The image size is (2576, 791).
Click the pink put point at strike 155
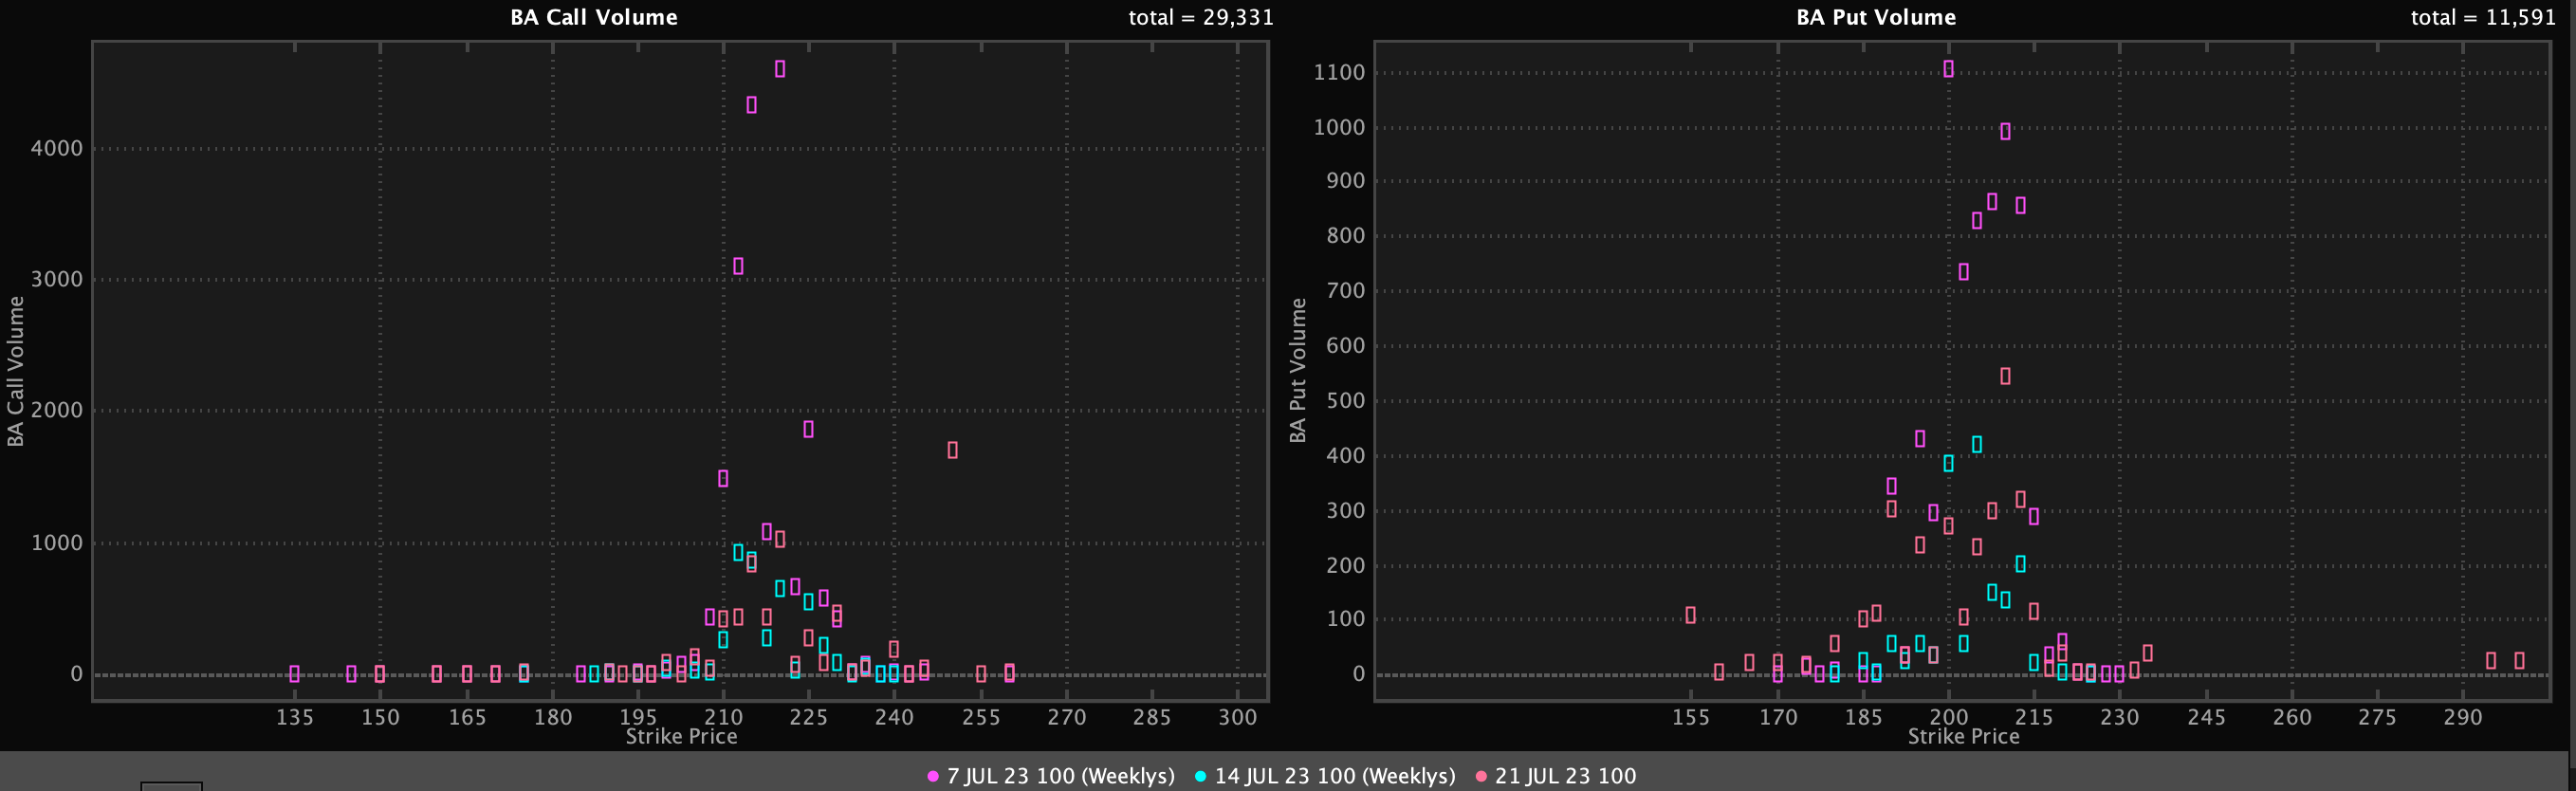pyautogui.click(x=1690, y=615)
